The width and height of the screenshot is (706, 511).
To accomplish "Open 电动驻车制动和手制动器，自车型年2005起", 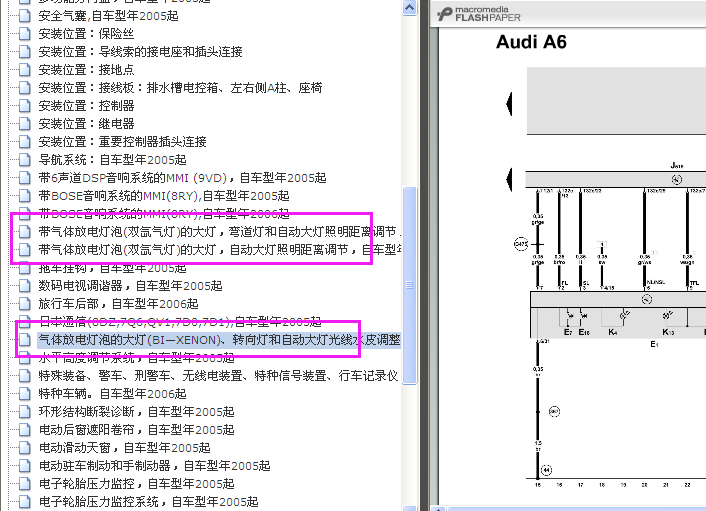I will pyautogui.click(x=154, y=466).
